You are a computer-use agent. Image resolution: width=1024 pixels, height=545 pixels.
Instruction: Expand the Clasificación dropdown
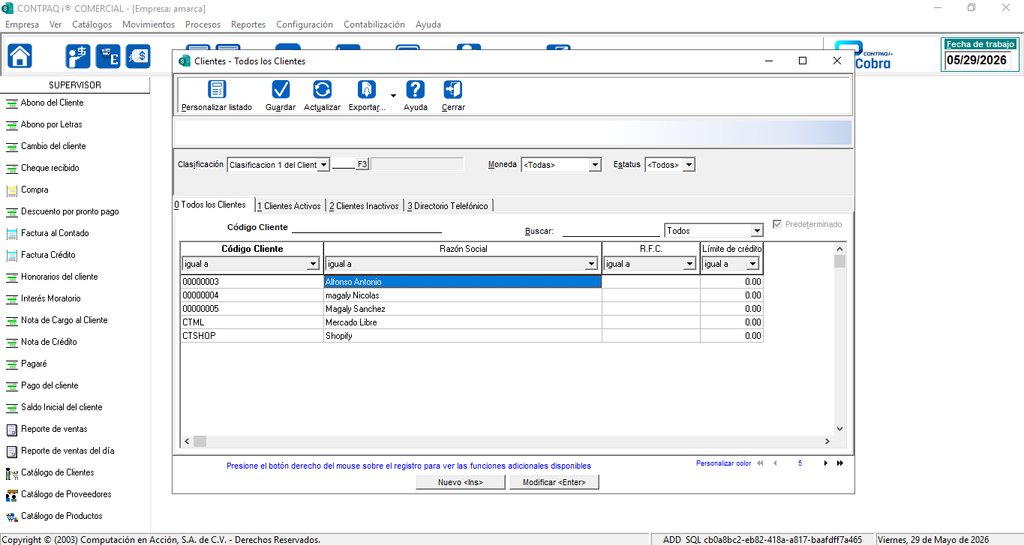(323, 165)
